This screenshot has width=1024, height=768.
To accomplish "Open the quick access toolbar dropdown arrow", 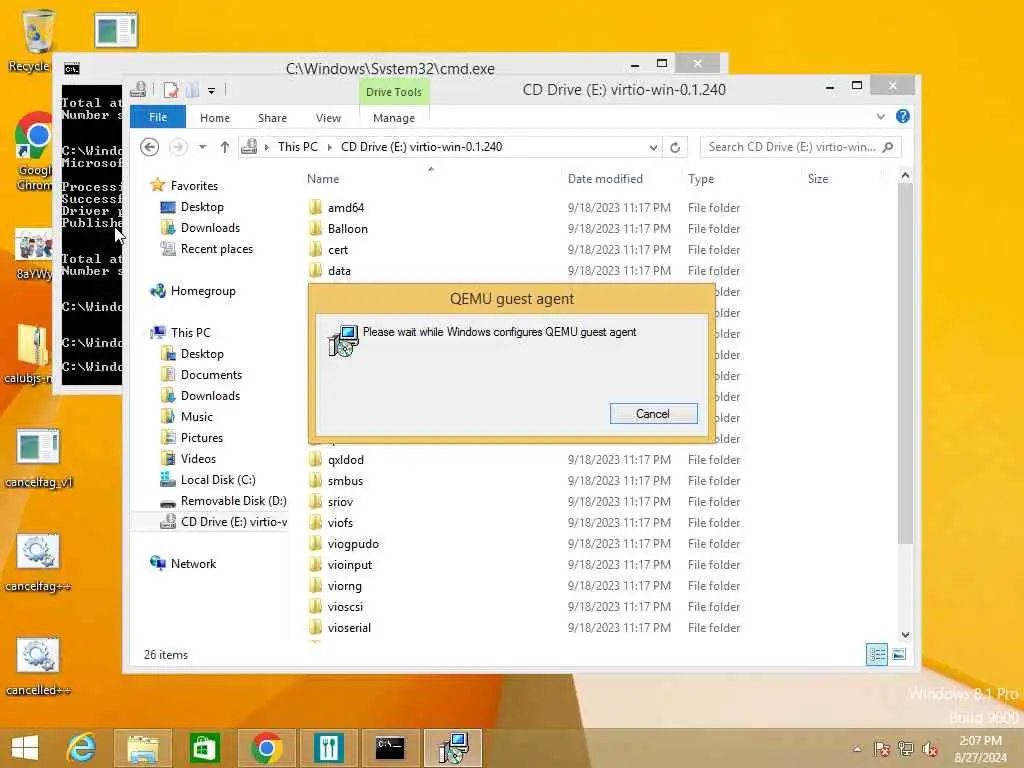I will coord(212,90).
